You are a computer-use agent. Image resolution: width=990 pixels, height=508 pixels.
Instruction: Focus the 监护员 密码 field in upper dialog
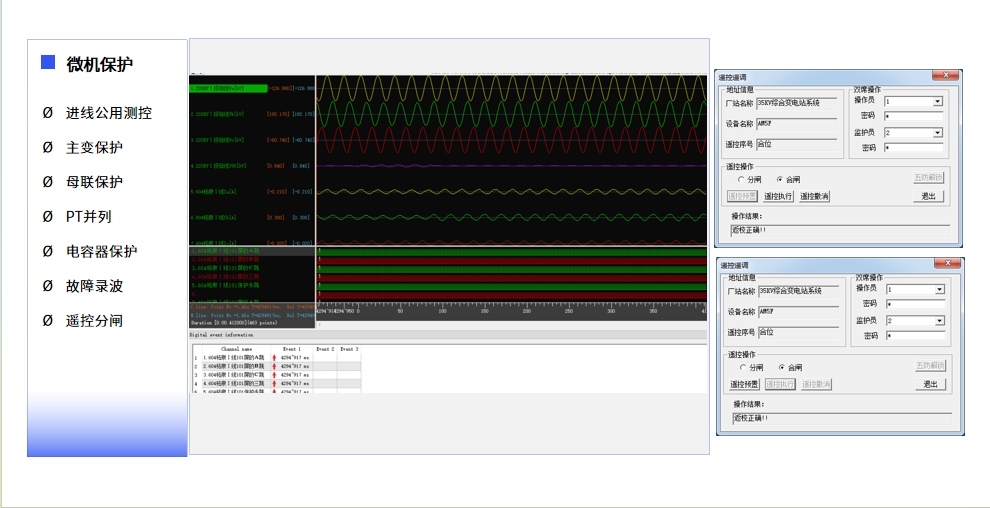[x=913, y=148]
